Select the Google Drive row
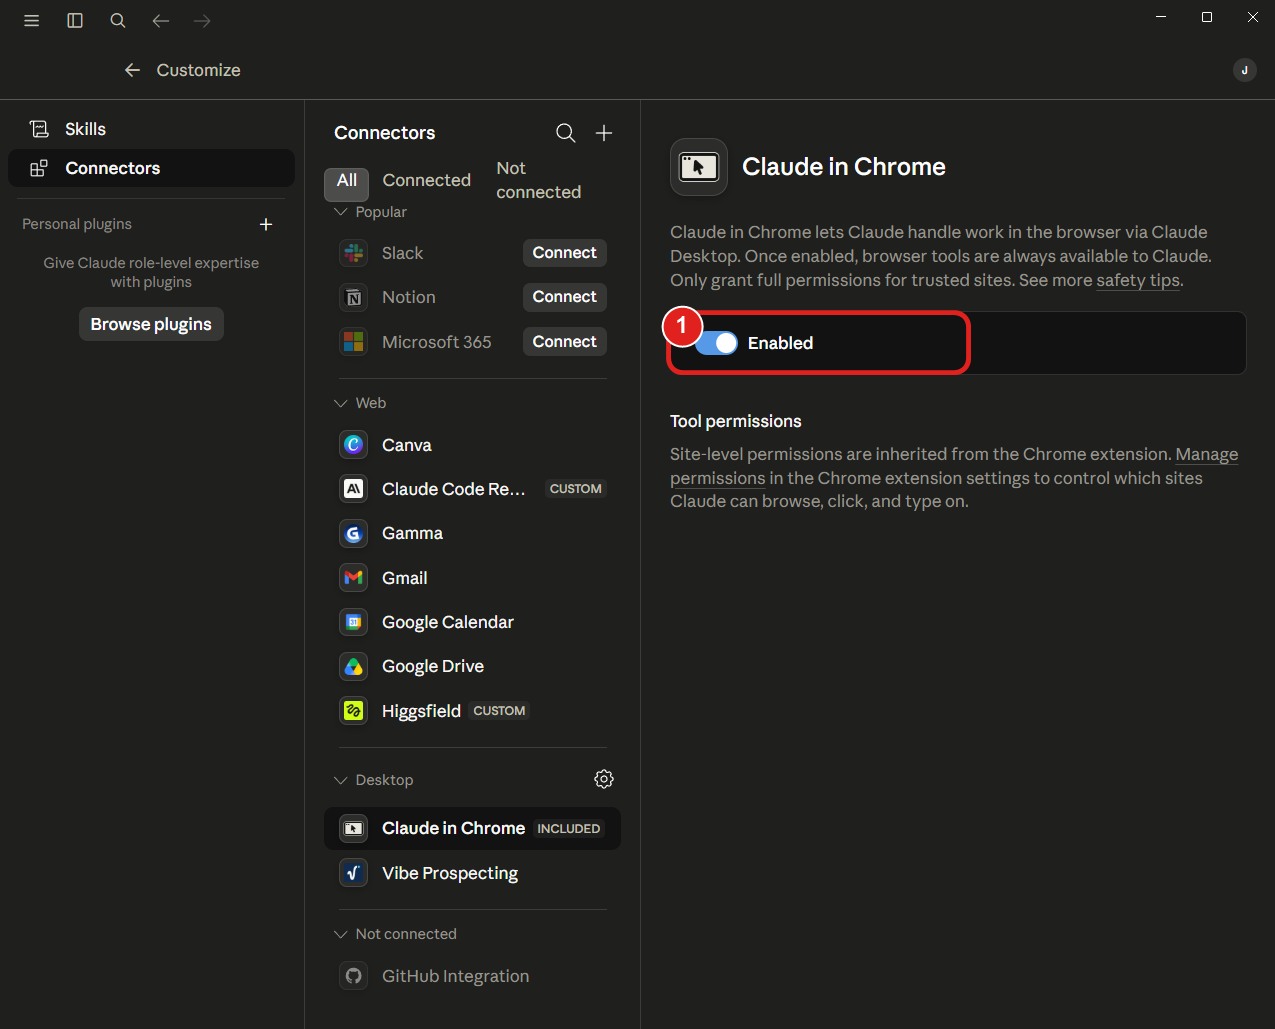The height and width of the screenshot is (1029, 1275). tap(472, 666)
